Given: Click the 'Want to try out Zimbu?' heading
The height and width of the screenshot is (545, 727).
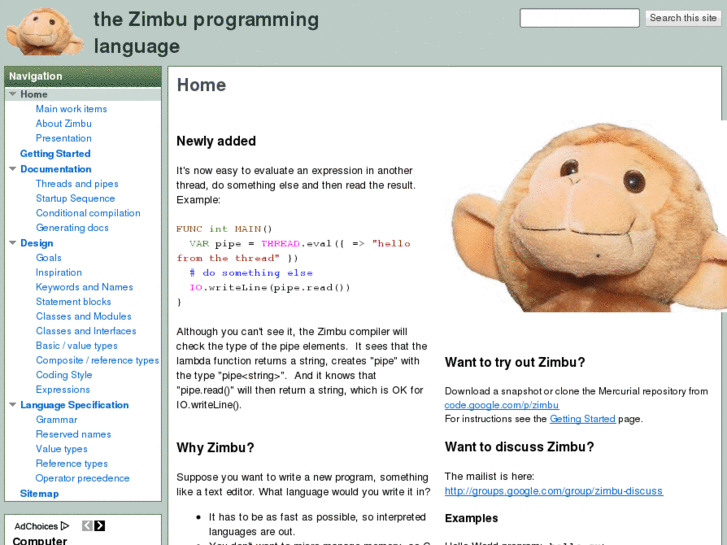Looking at the screenshot, I should 515,362.
